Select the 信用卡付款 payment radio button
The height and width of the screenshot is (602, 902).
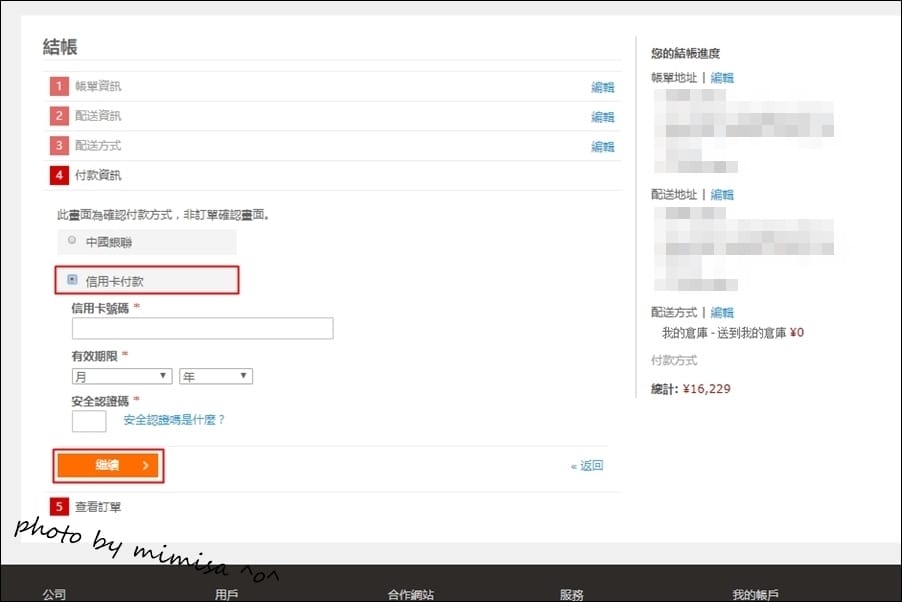71,279
